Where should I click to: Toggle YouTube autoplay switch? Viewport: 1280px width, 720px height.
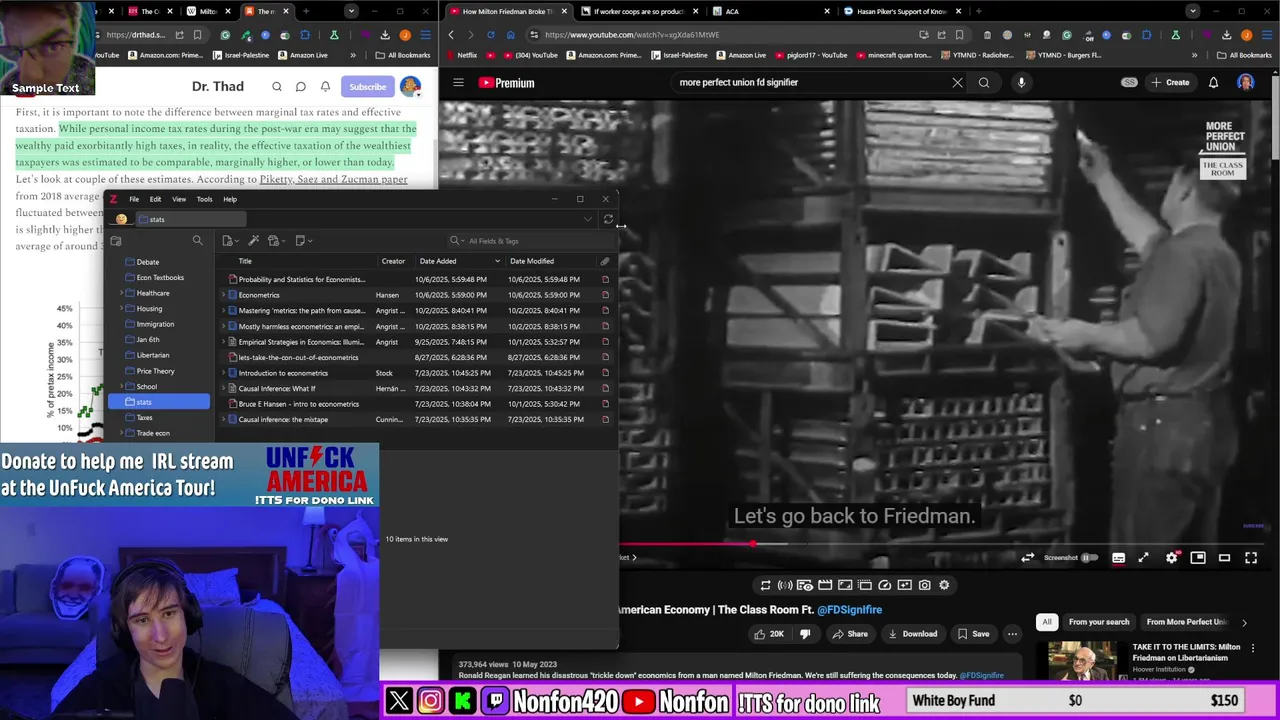1088,558
